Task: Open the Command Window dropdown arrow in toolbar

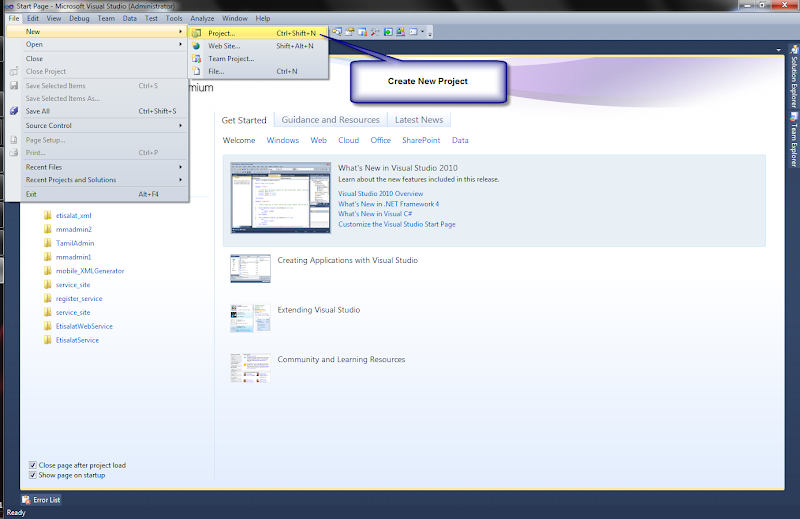Action: coord(422,32)
